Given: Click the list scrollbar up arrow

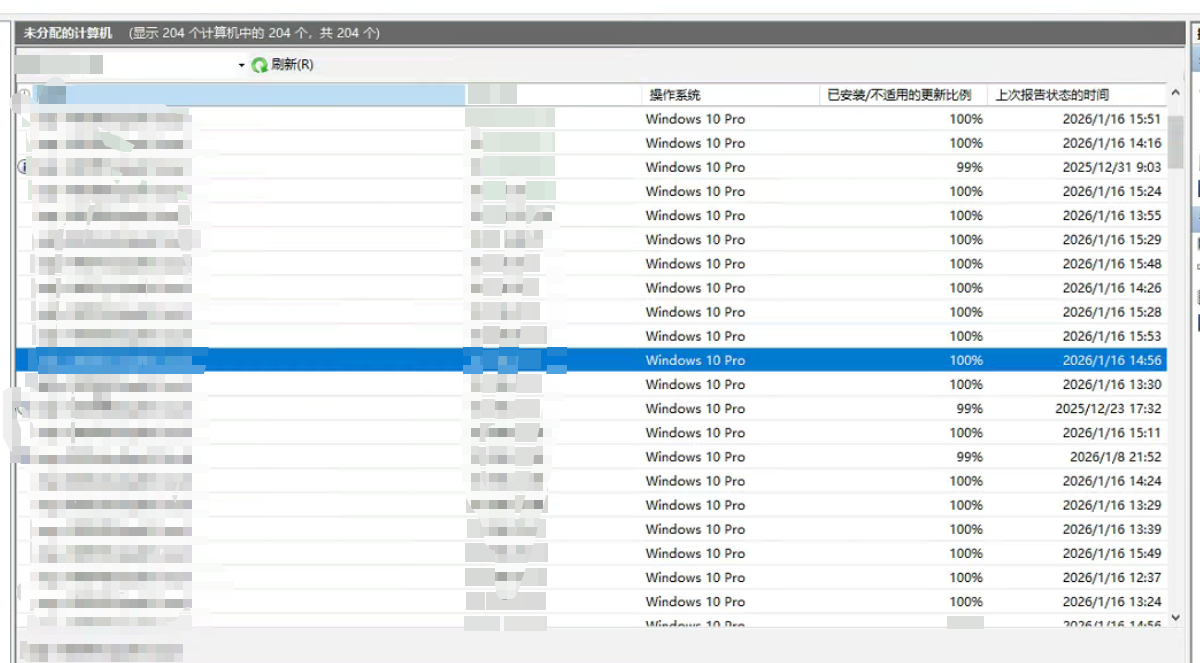Looking at the screenshot, I should [1176, 95].
